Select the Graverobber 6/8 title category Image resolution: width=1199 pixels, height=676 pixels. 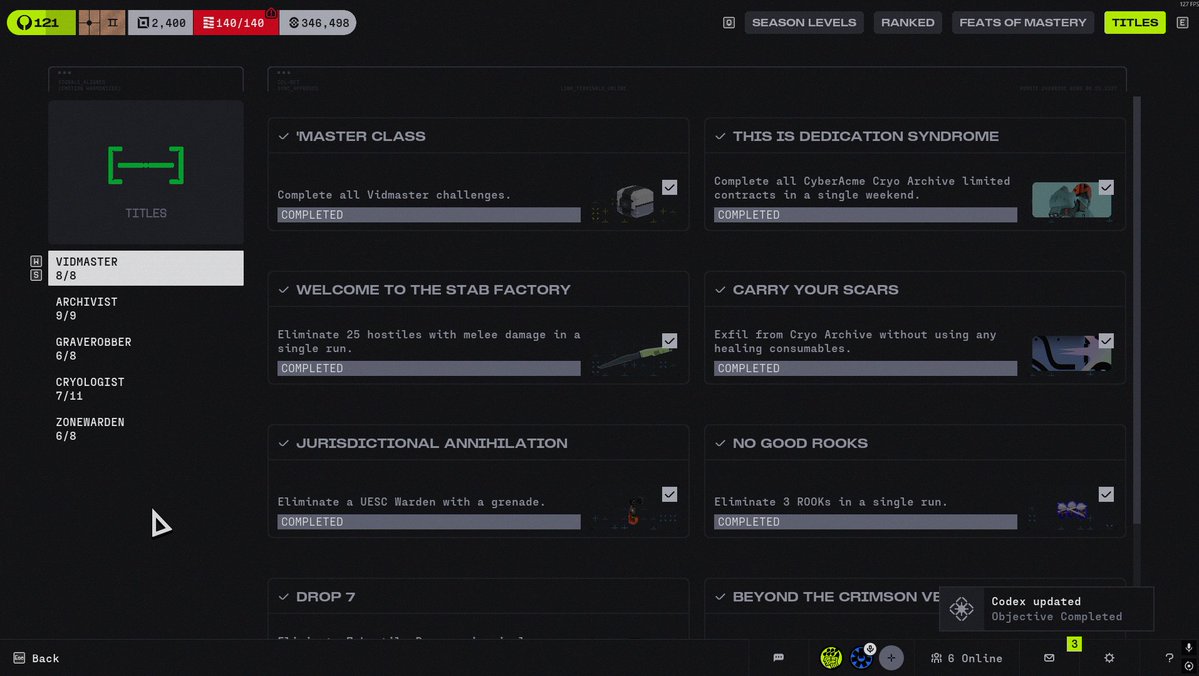(x=146, y=349)
